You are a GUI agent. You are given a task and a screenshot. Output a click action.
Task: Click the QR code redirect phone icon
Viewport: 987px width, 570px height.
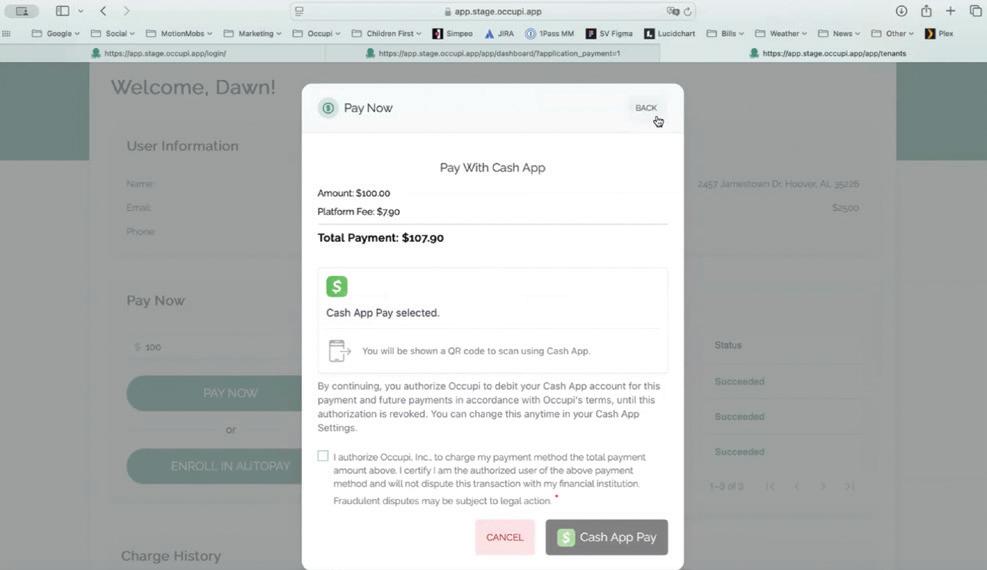[x=339, y=350]
